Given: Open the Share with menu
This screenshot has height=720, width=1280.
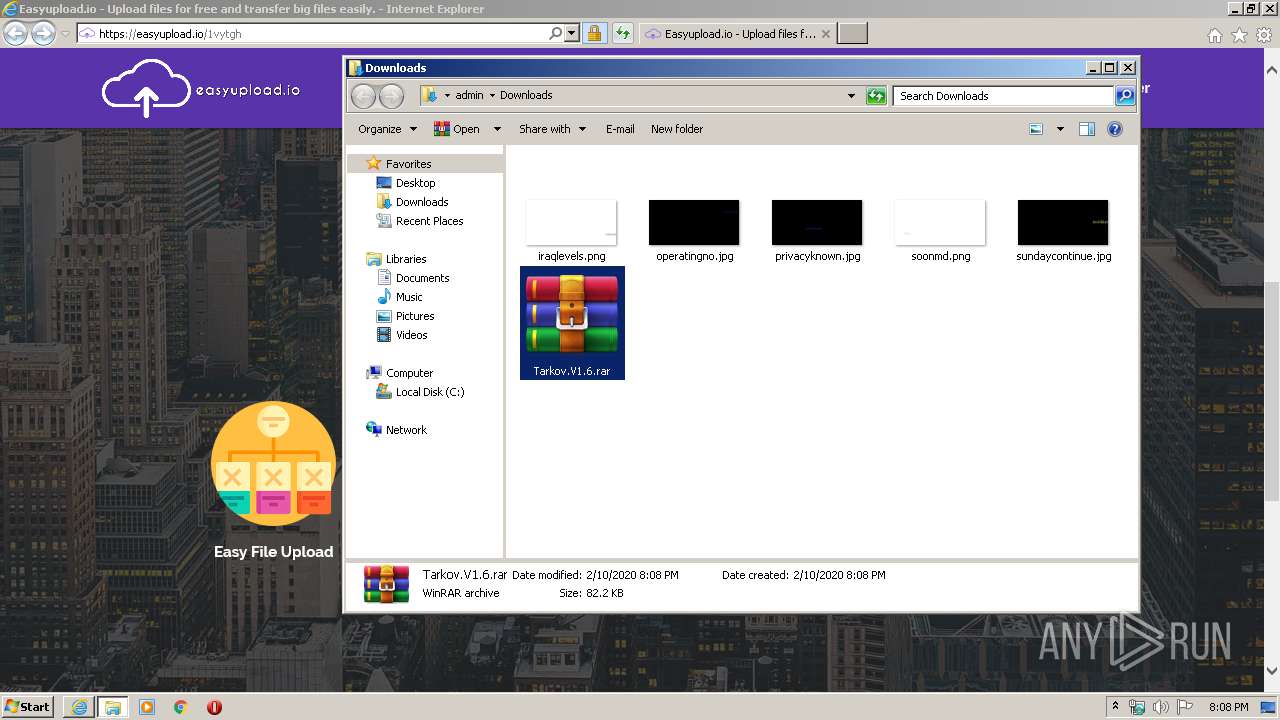Looking at the screenshot, I should pyautogui.click(x=552, y=129).
